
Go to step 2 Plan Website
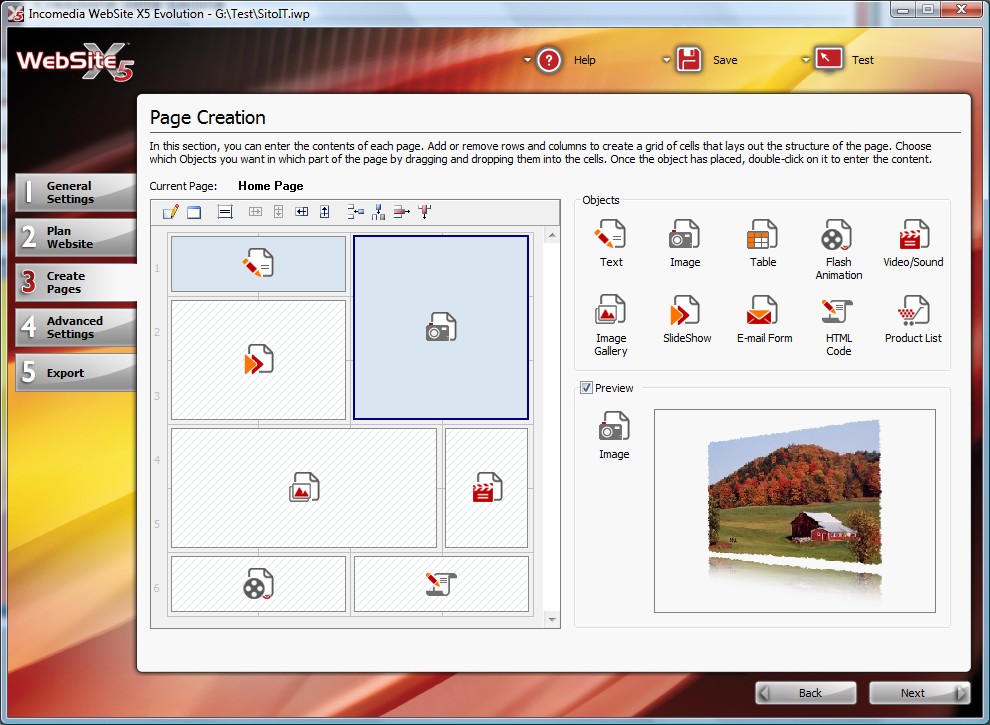tap(76, 237)
